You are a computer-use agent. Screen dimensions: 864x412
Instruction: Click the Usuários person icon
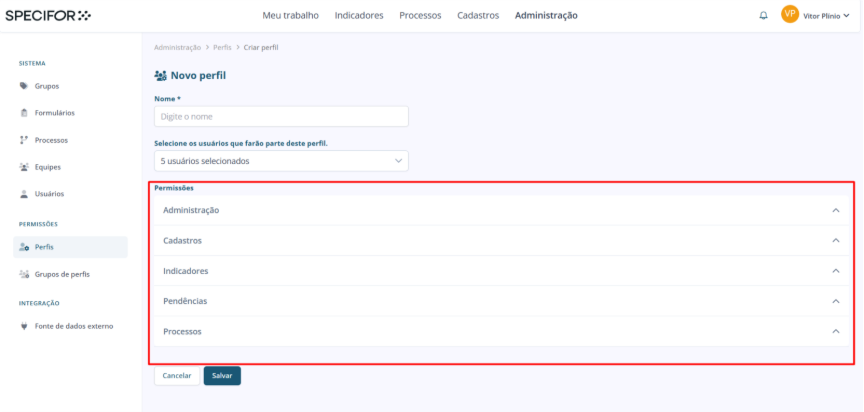pyautogui.click(x=24, y=194)
